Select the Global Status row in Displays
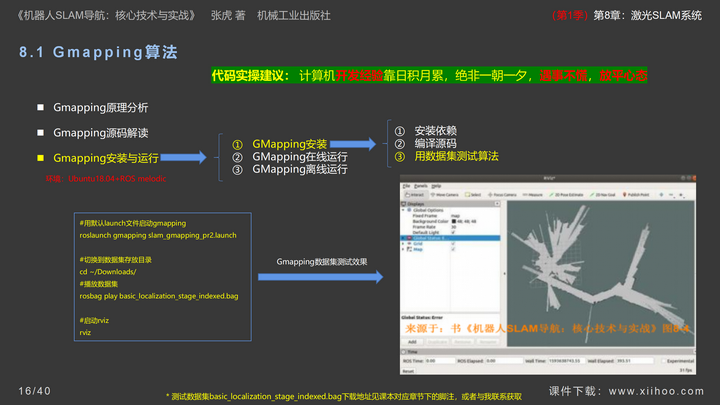 [450, 238]
